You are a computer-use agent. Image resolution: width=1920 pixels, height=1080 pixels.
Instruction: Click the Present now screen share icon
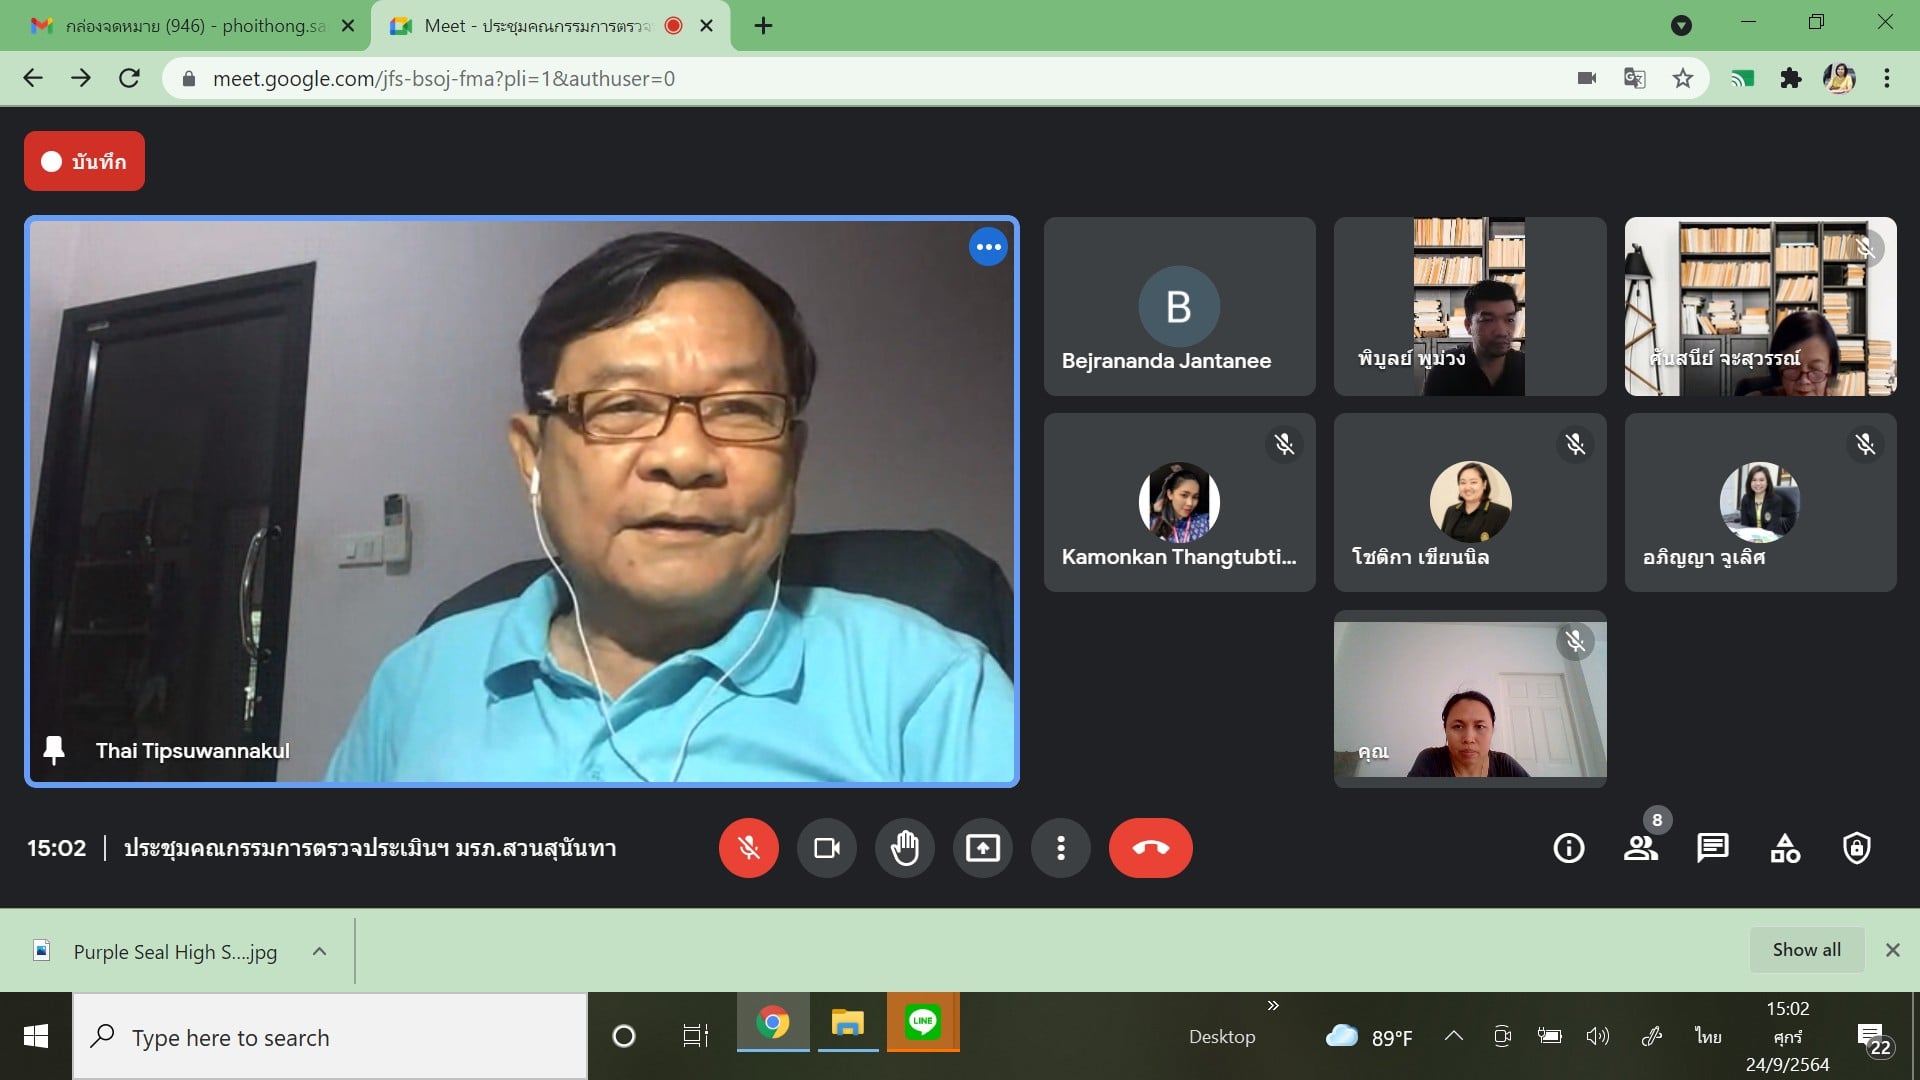coord(982,848)
